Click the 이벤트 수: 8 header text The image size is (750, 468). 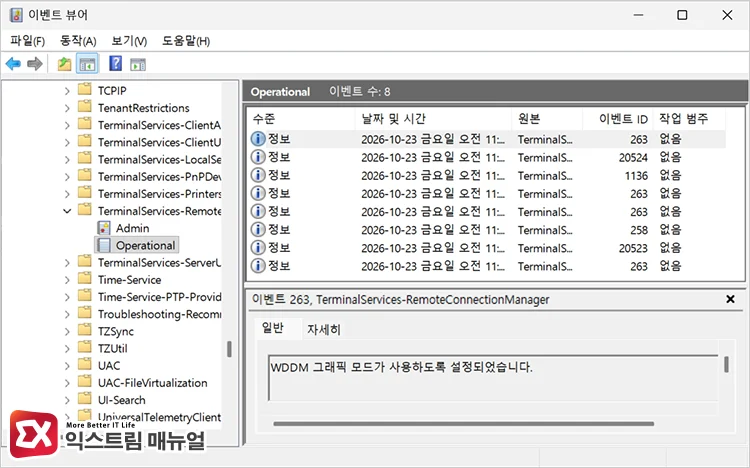click(x=359, y=91)
